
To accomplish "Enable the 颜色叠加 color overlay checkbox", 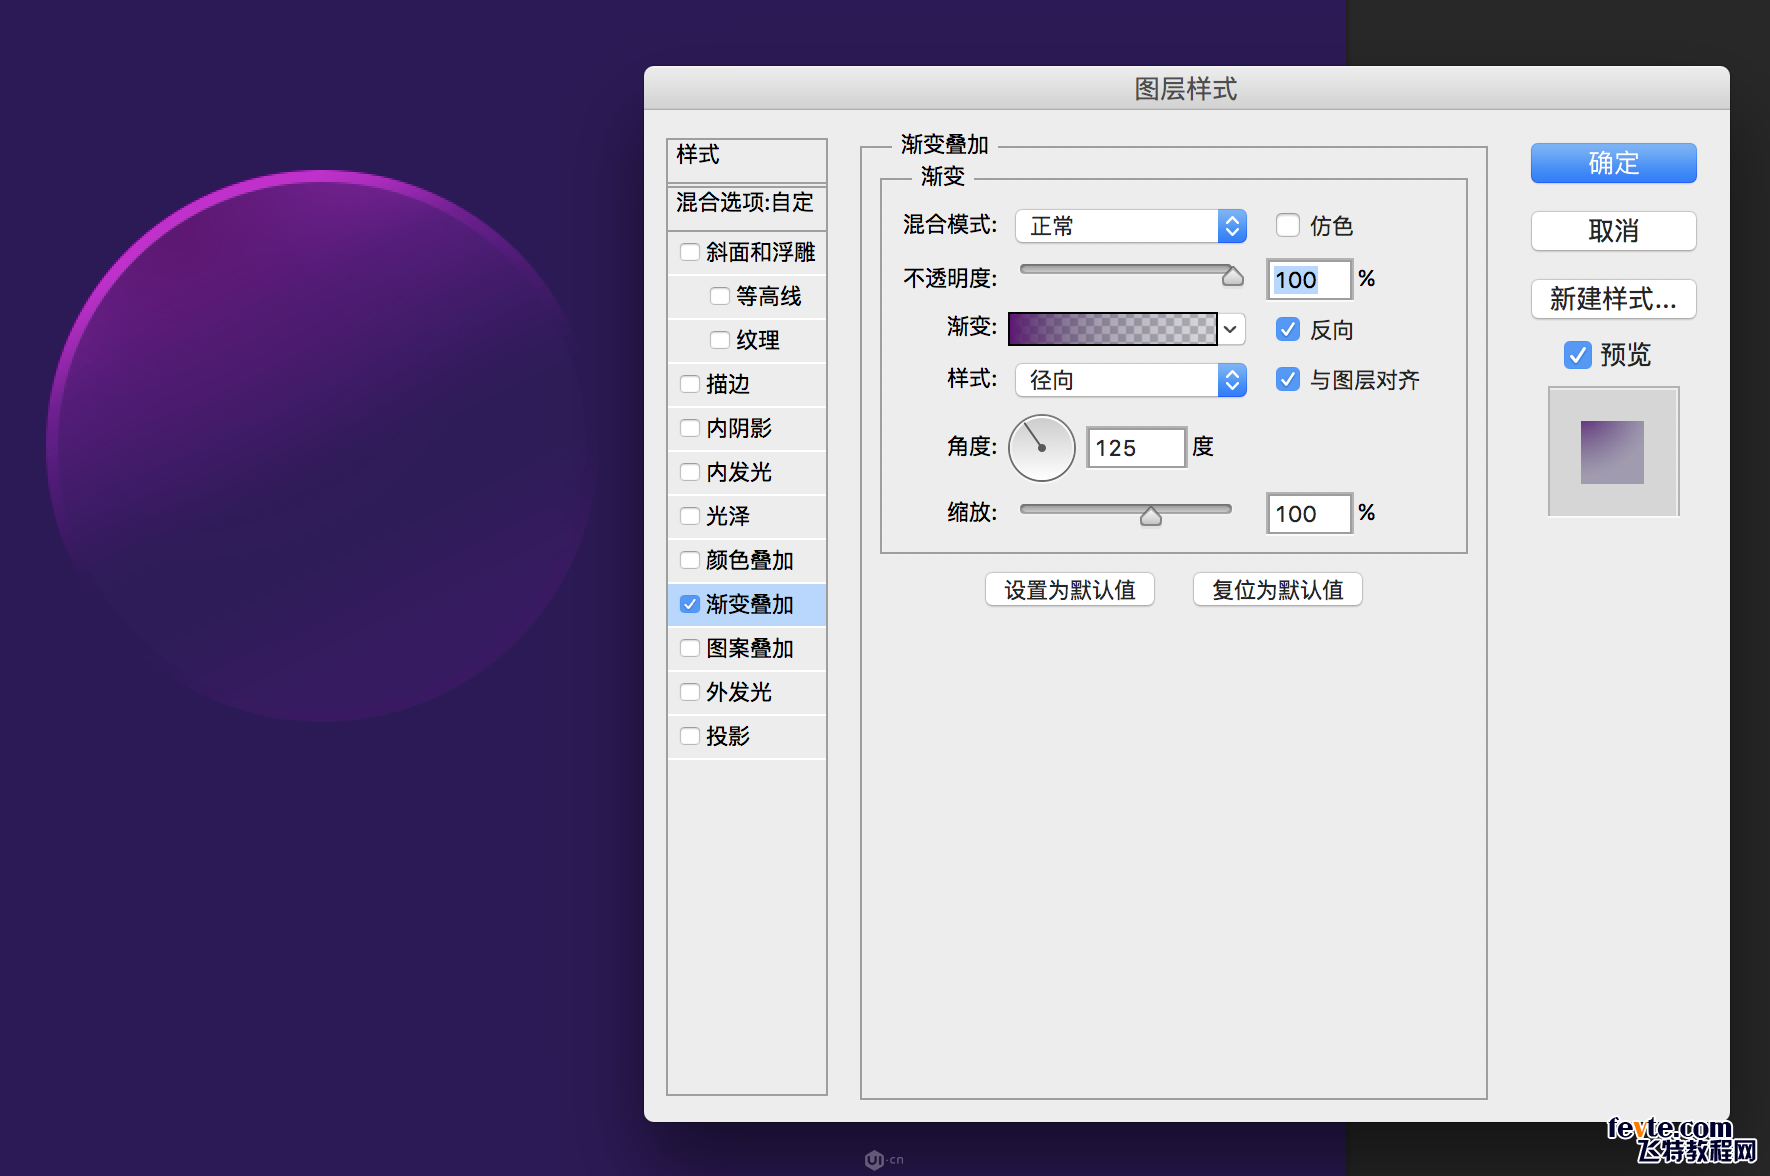I will tap(690, 560).
